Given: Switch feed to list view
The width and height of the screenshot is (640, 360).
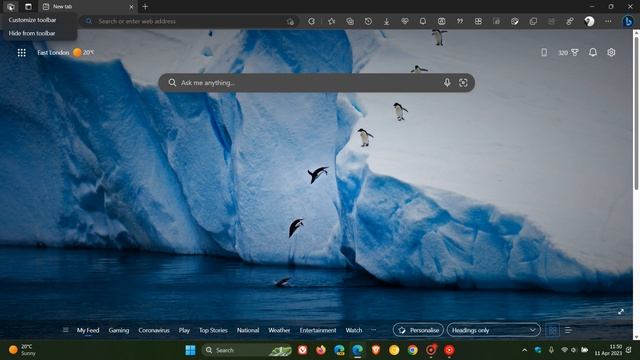Looking at the screenshot, I should pyautogui.click(x=568, y=330).
